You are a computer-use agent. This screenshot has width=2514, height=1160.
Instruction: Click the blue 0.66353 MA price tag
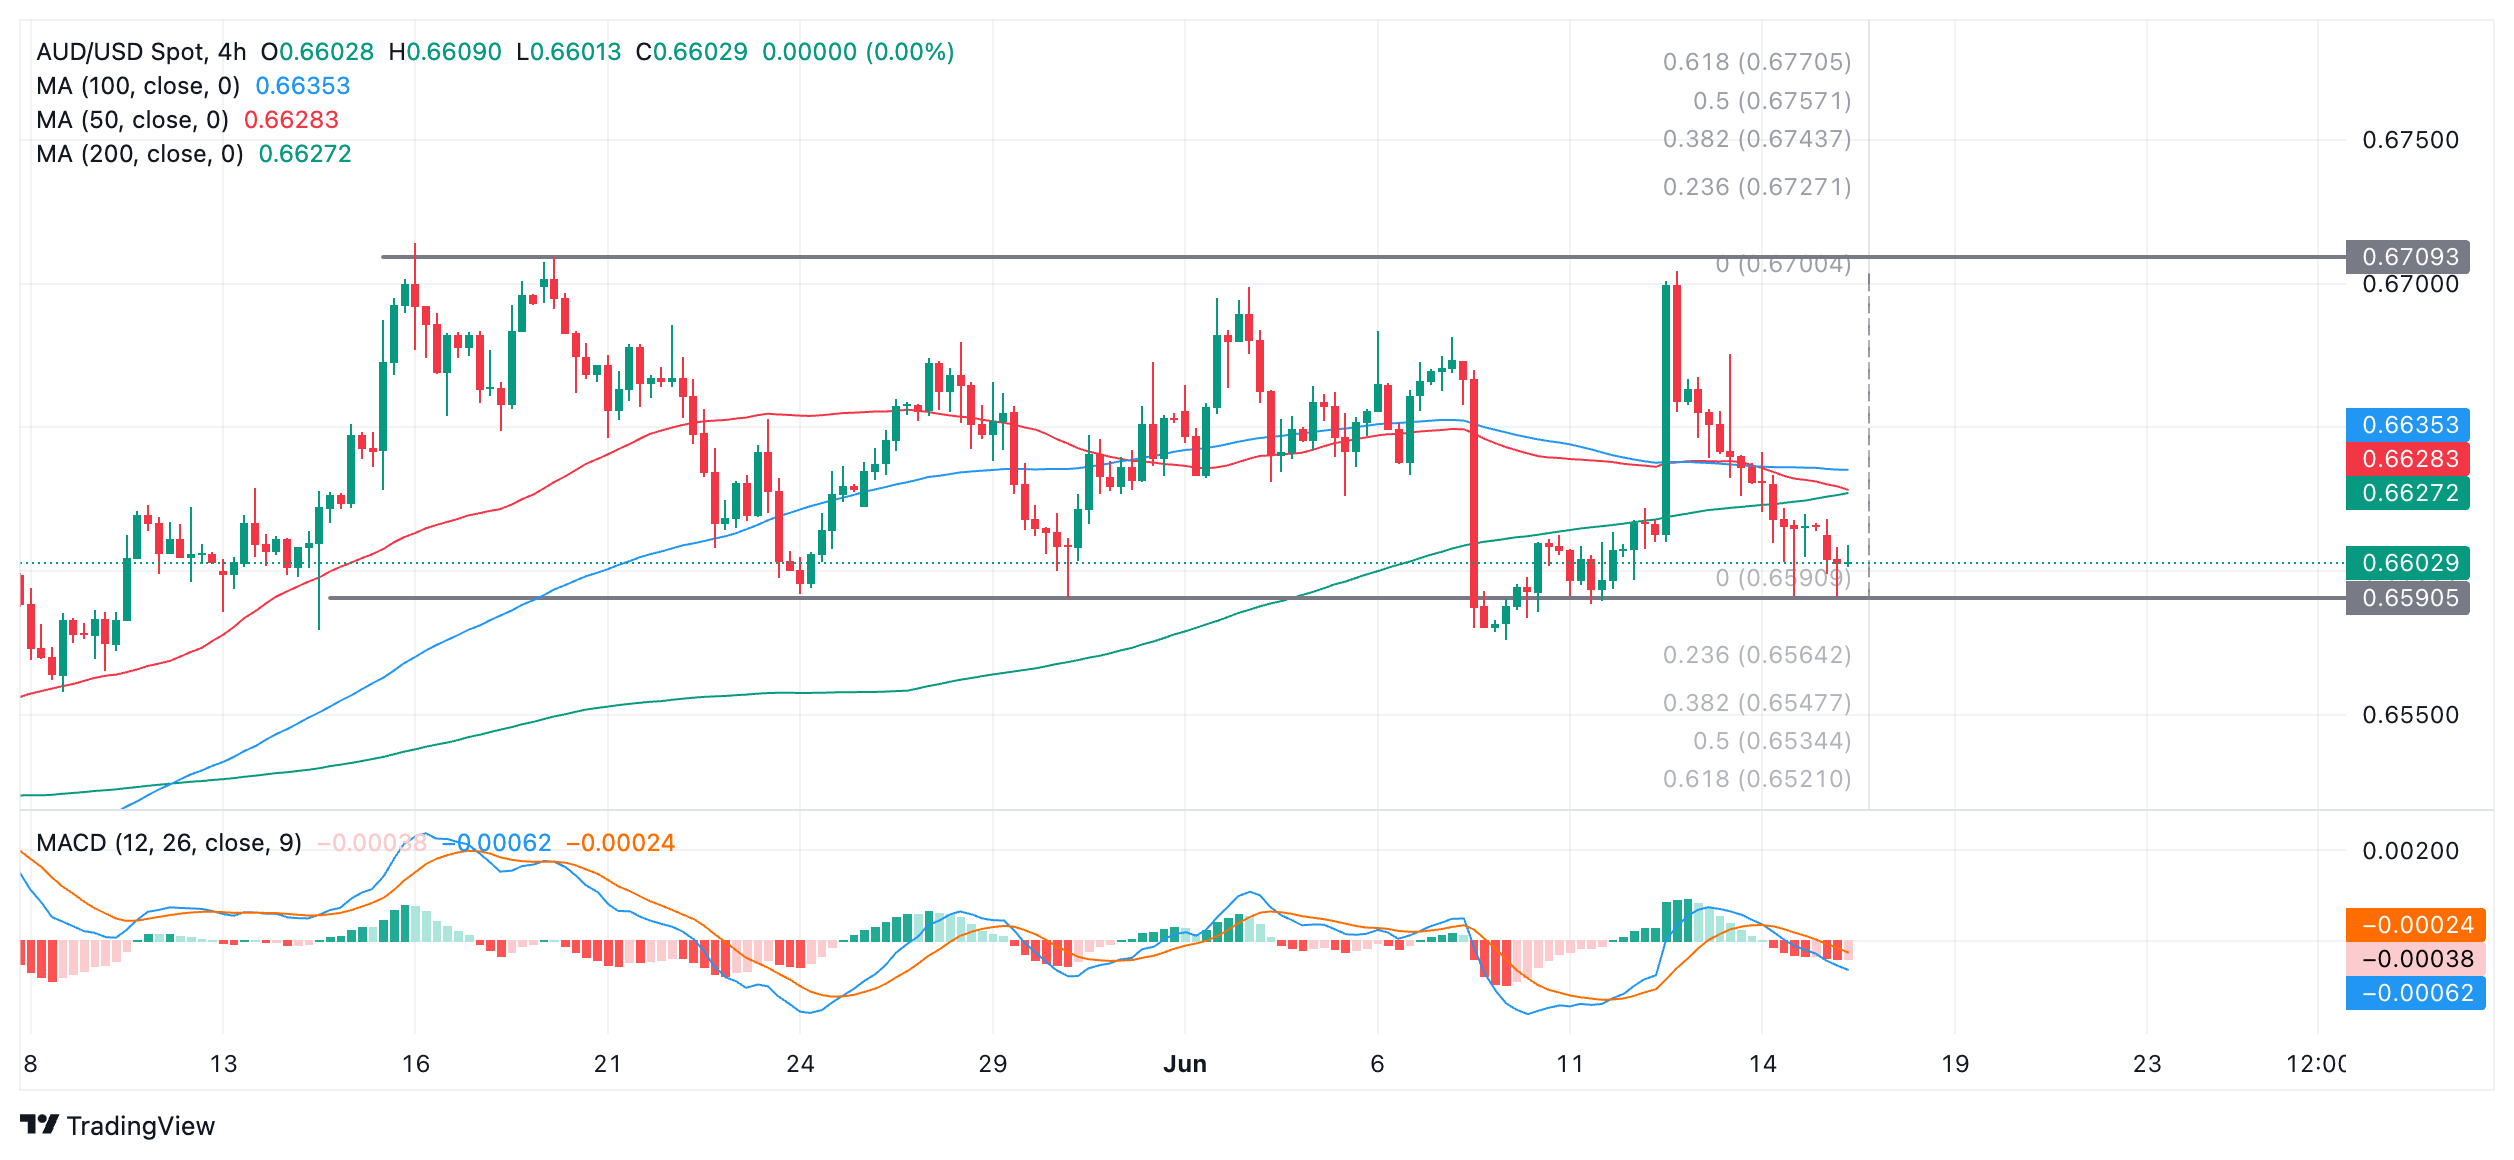(x=2408, y=425)
